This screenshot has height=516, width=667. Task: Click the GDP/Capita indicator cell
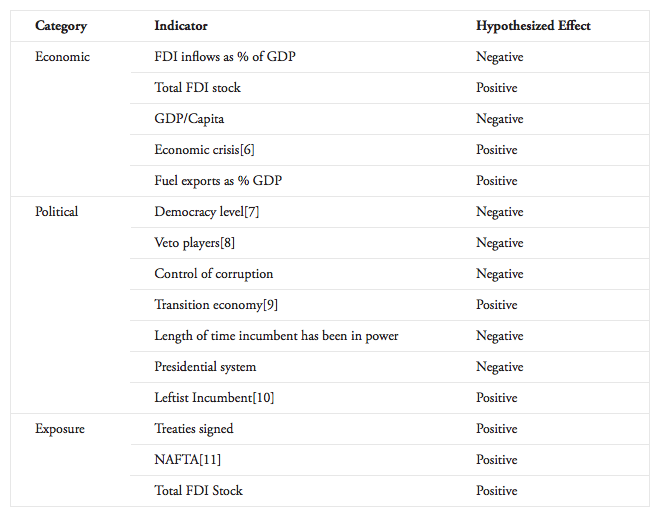coord(189,119)
